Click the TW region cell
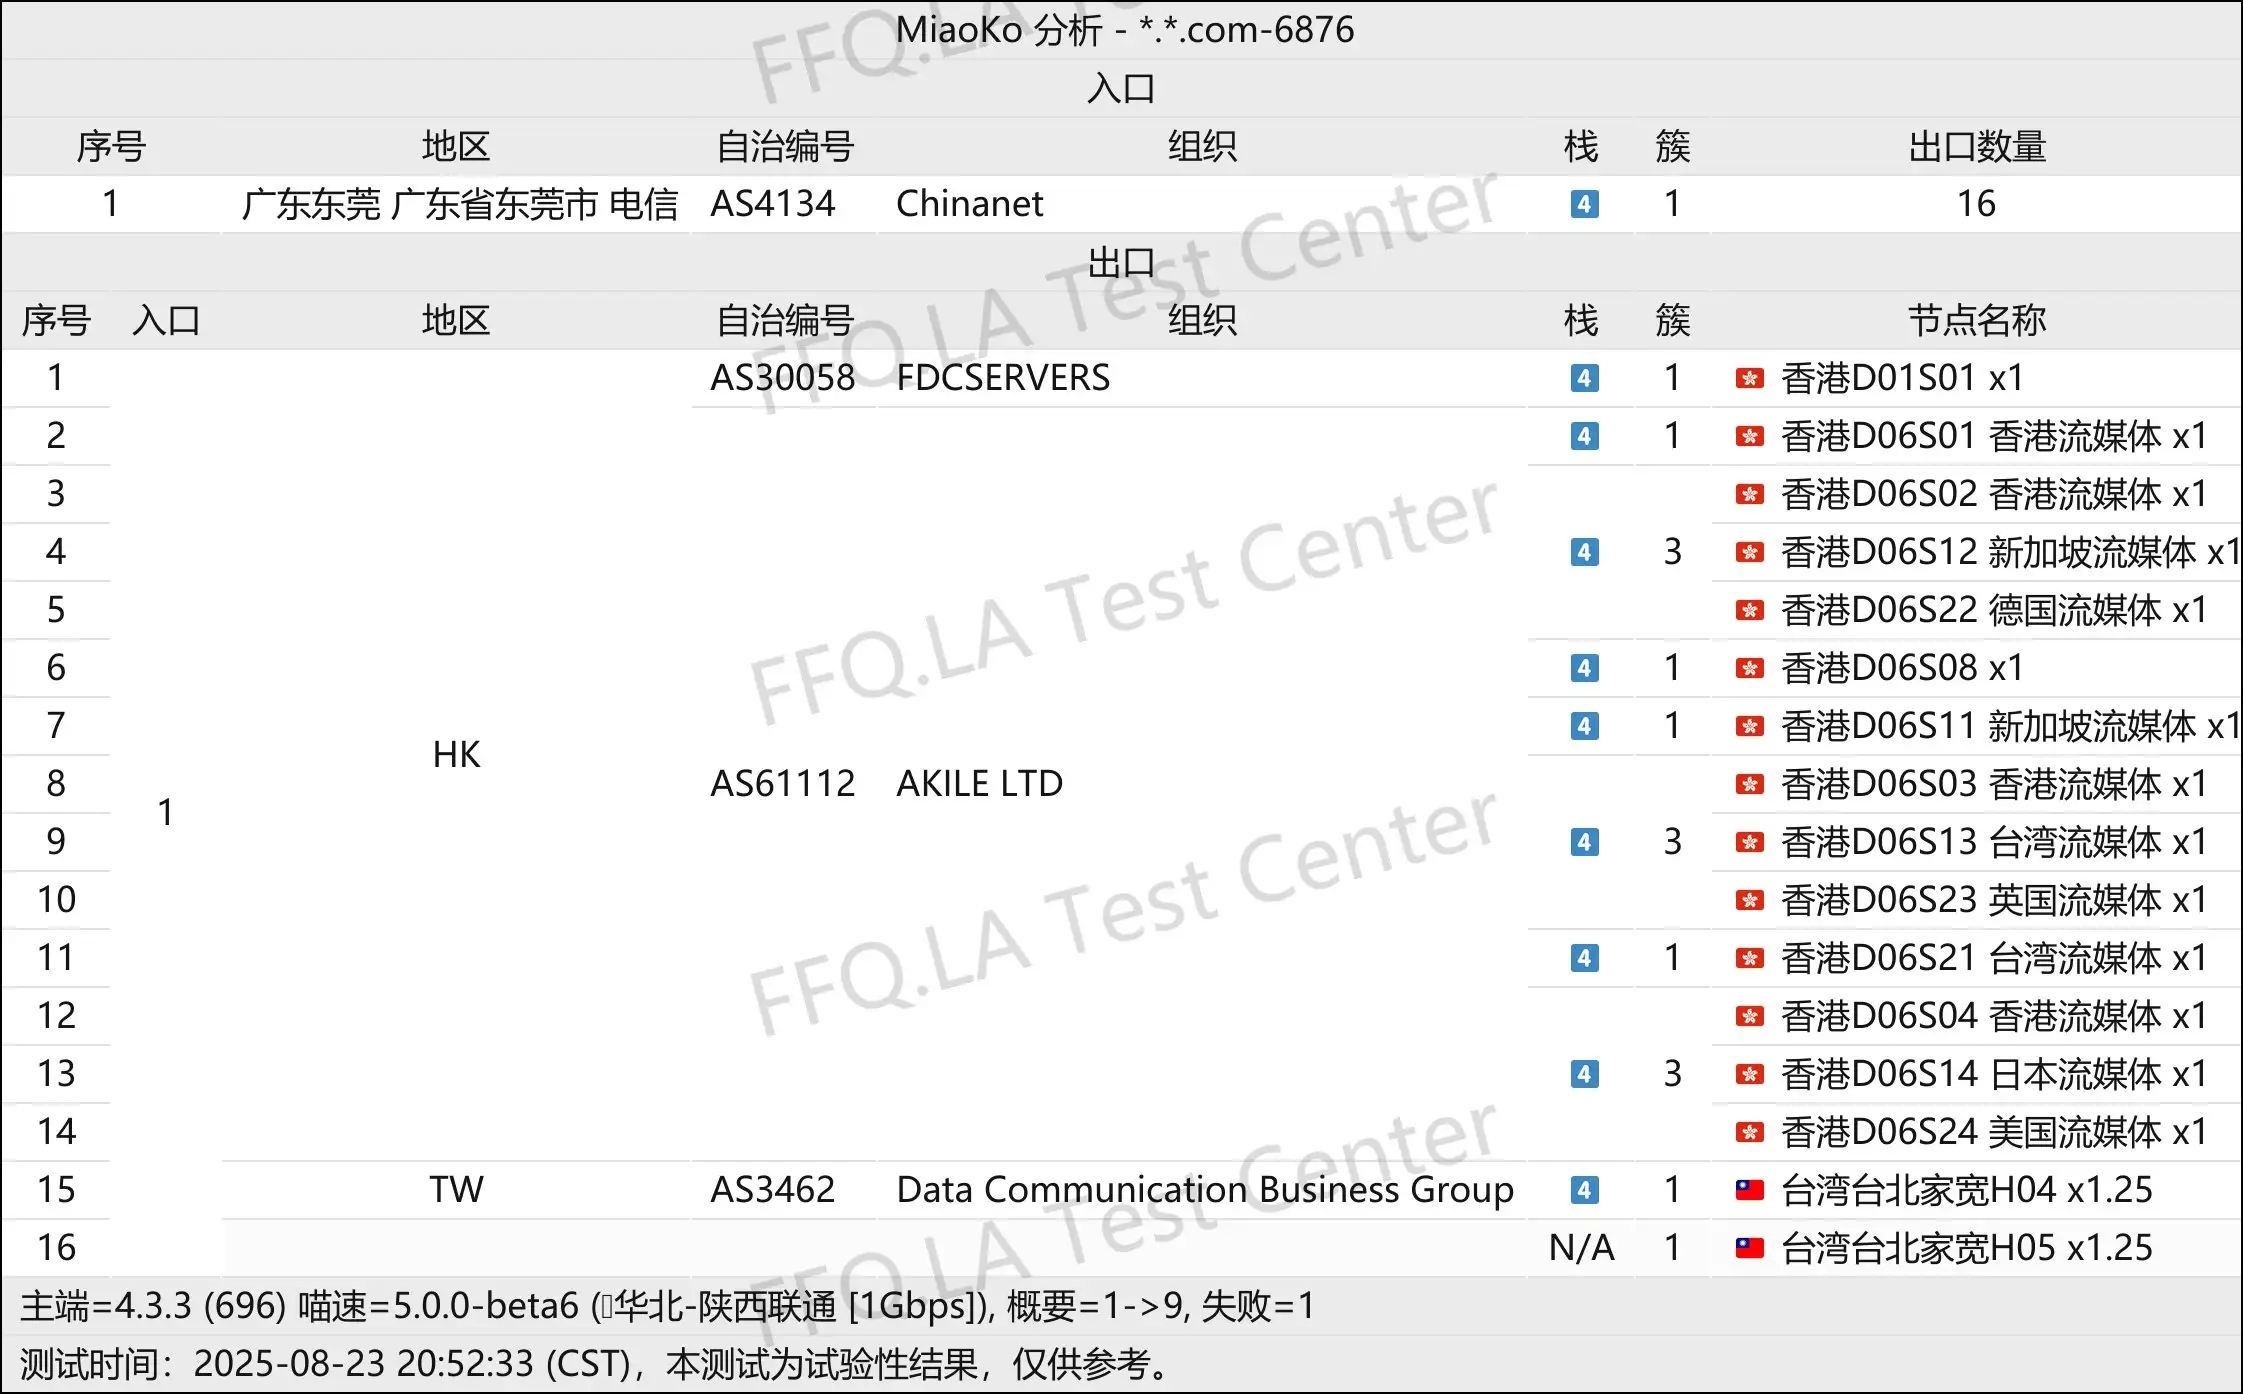The image size is (2243, 1394). coord(457,1190)
